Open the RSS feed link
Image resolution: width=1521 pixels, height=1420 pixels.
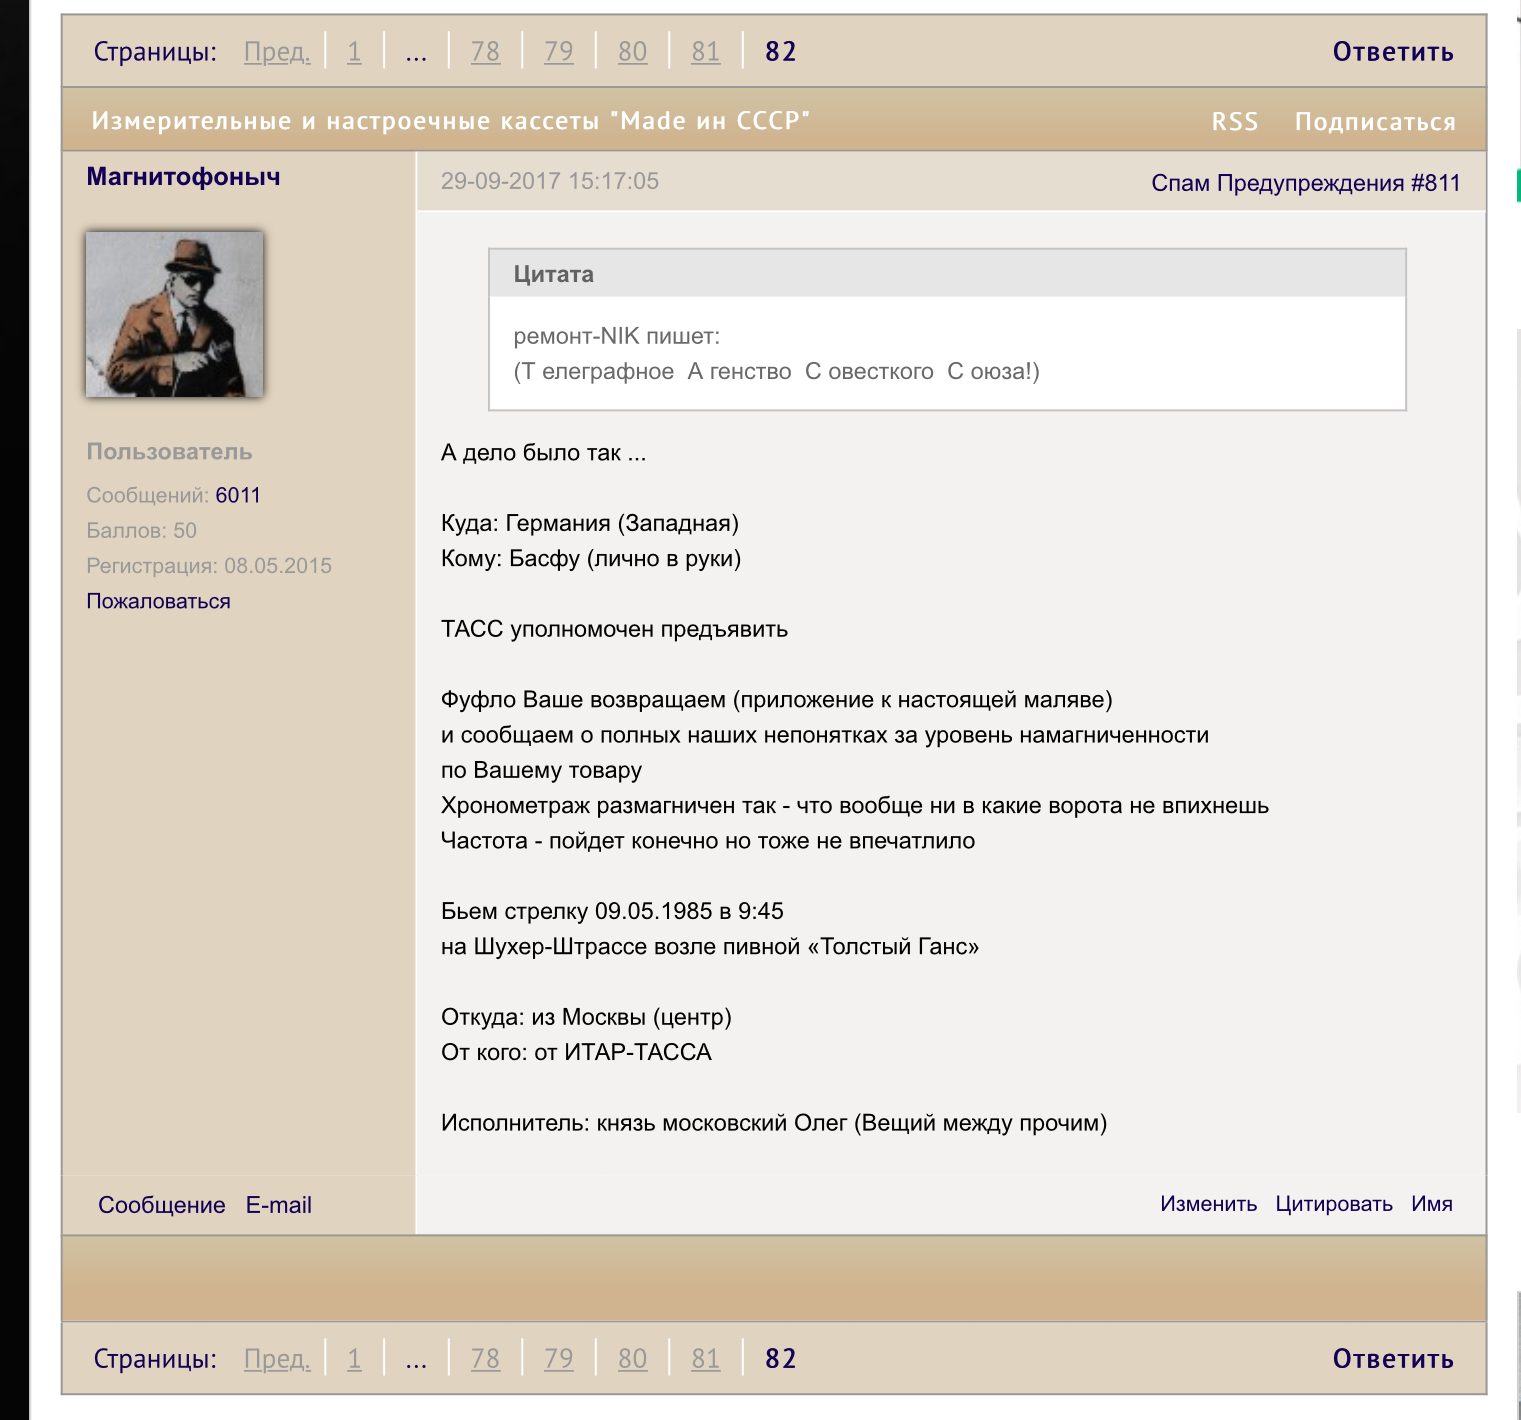(x=1234, y=122)
